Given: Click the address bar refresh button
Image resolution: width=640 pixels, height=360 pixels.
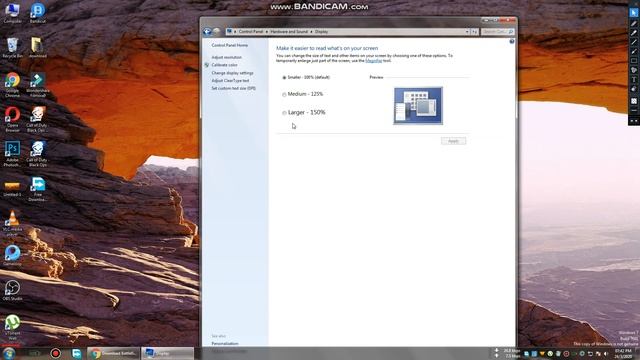Looking at the screenshot, I should 474,31.
